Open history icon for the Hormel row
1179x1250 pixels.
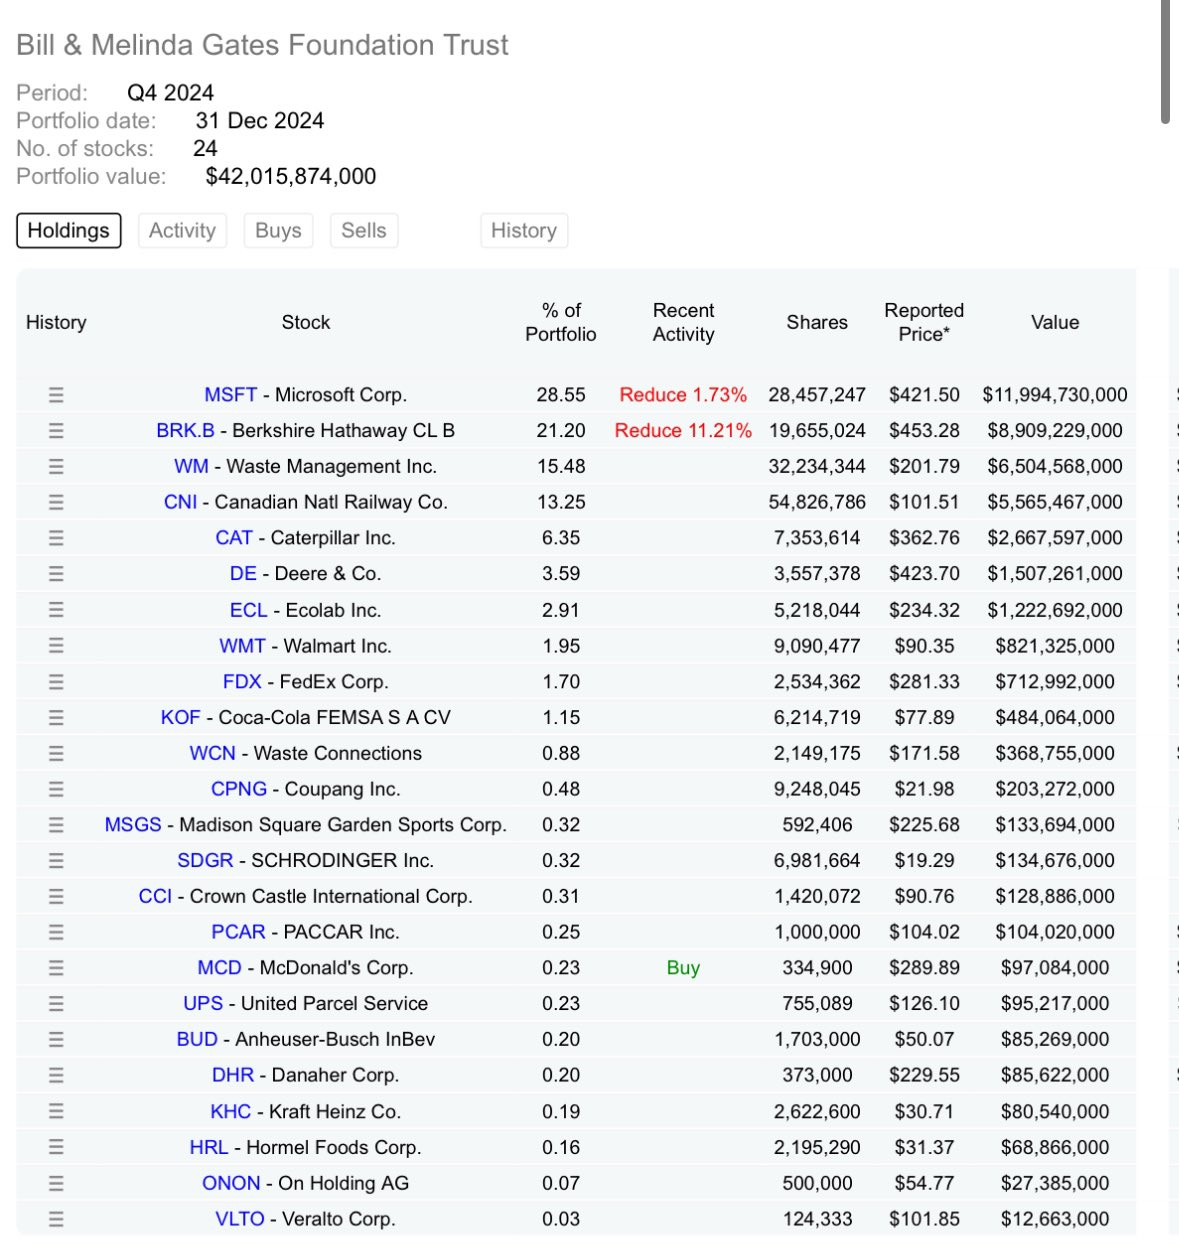[x=56, y=1148]
